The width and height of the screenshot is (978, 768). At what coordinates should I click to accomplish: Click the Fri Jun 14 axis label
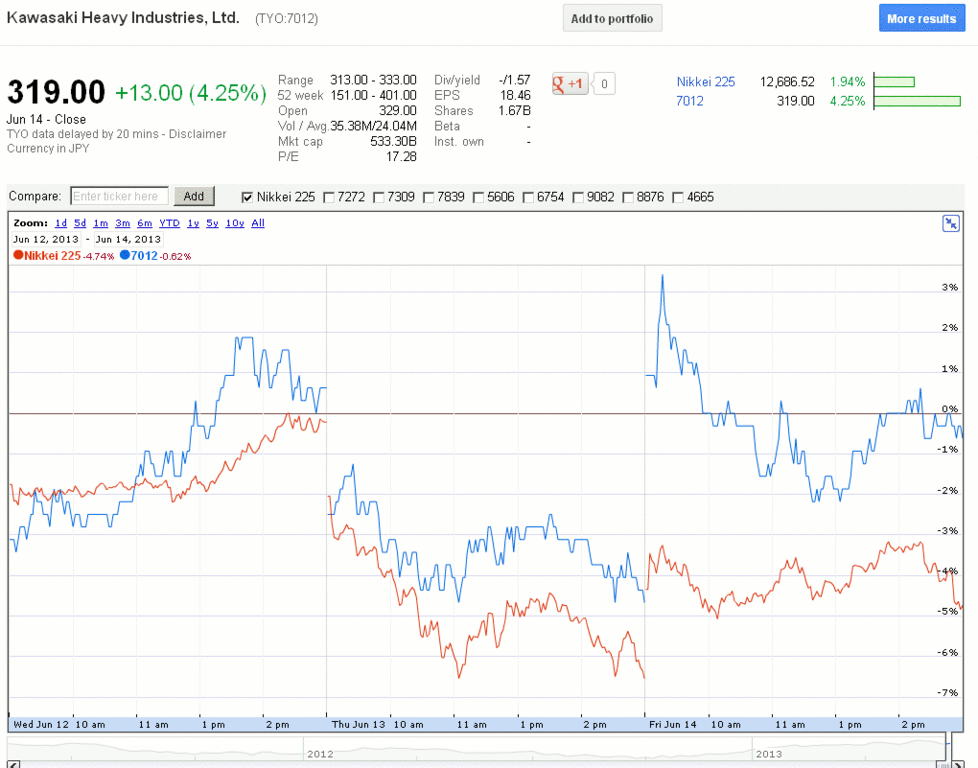(672, 724)
